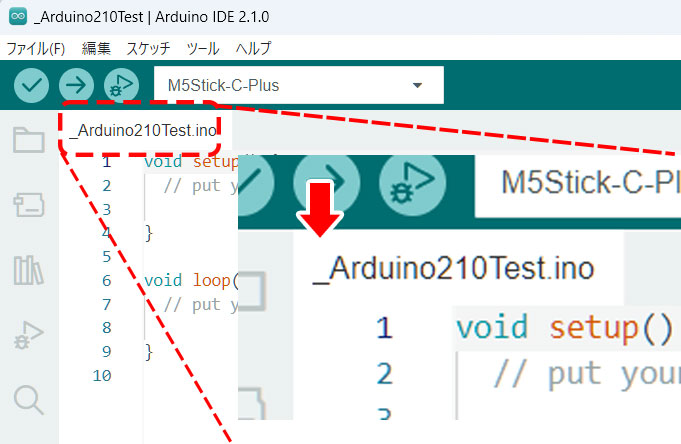
Task: Click the Debug button in the enlarged inset
Action: 413,182
